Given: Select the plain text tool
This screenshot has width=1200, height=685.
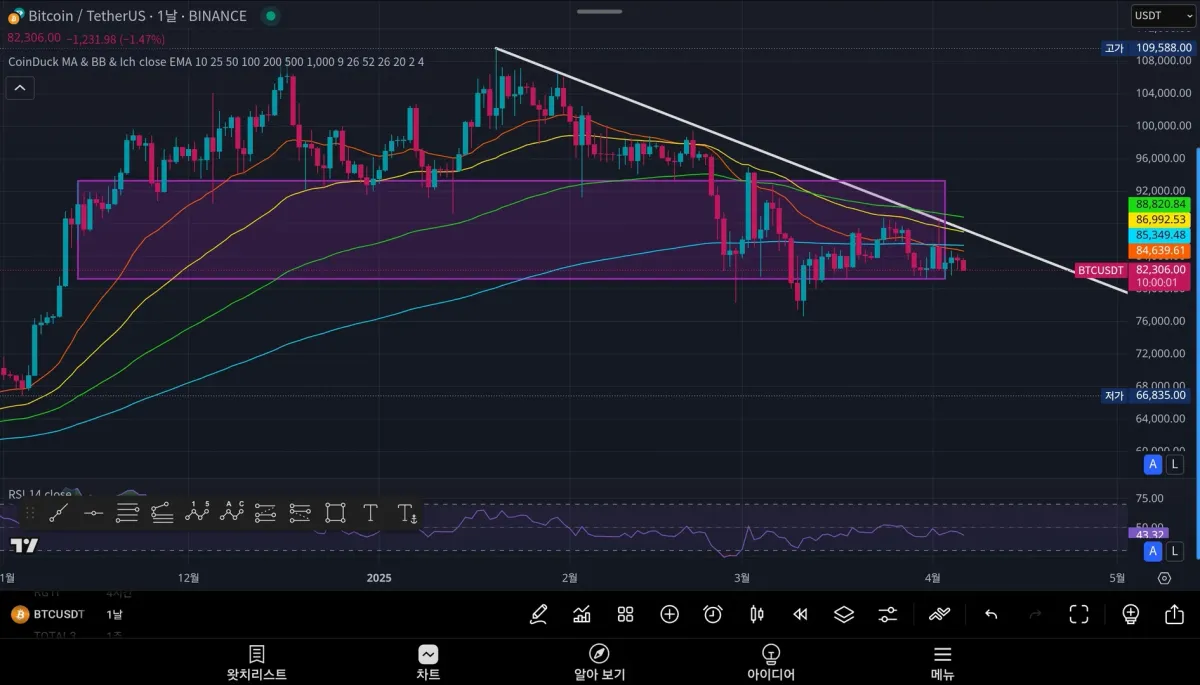Looking at the screenshot, I should click(370, 514).
